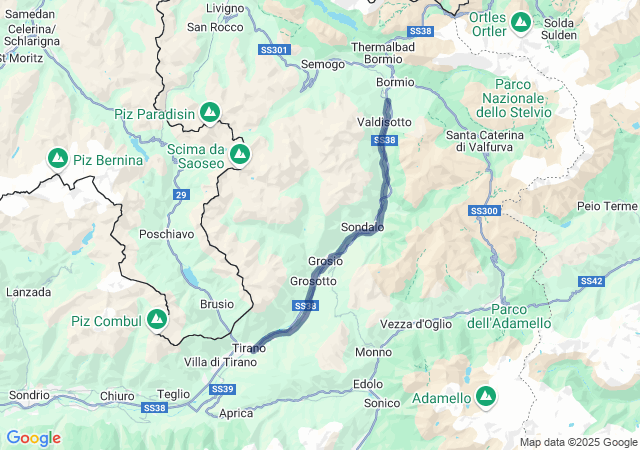This screenshot has height=450, width=640.
Task: Select the Piz Bernina mountain icon
Action: tap(58, 159)
